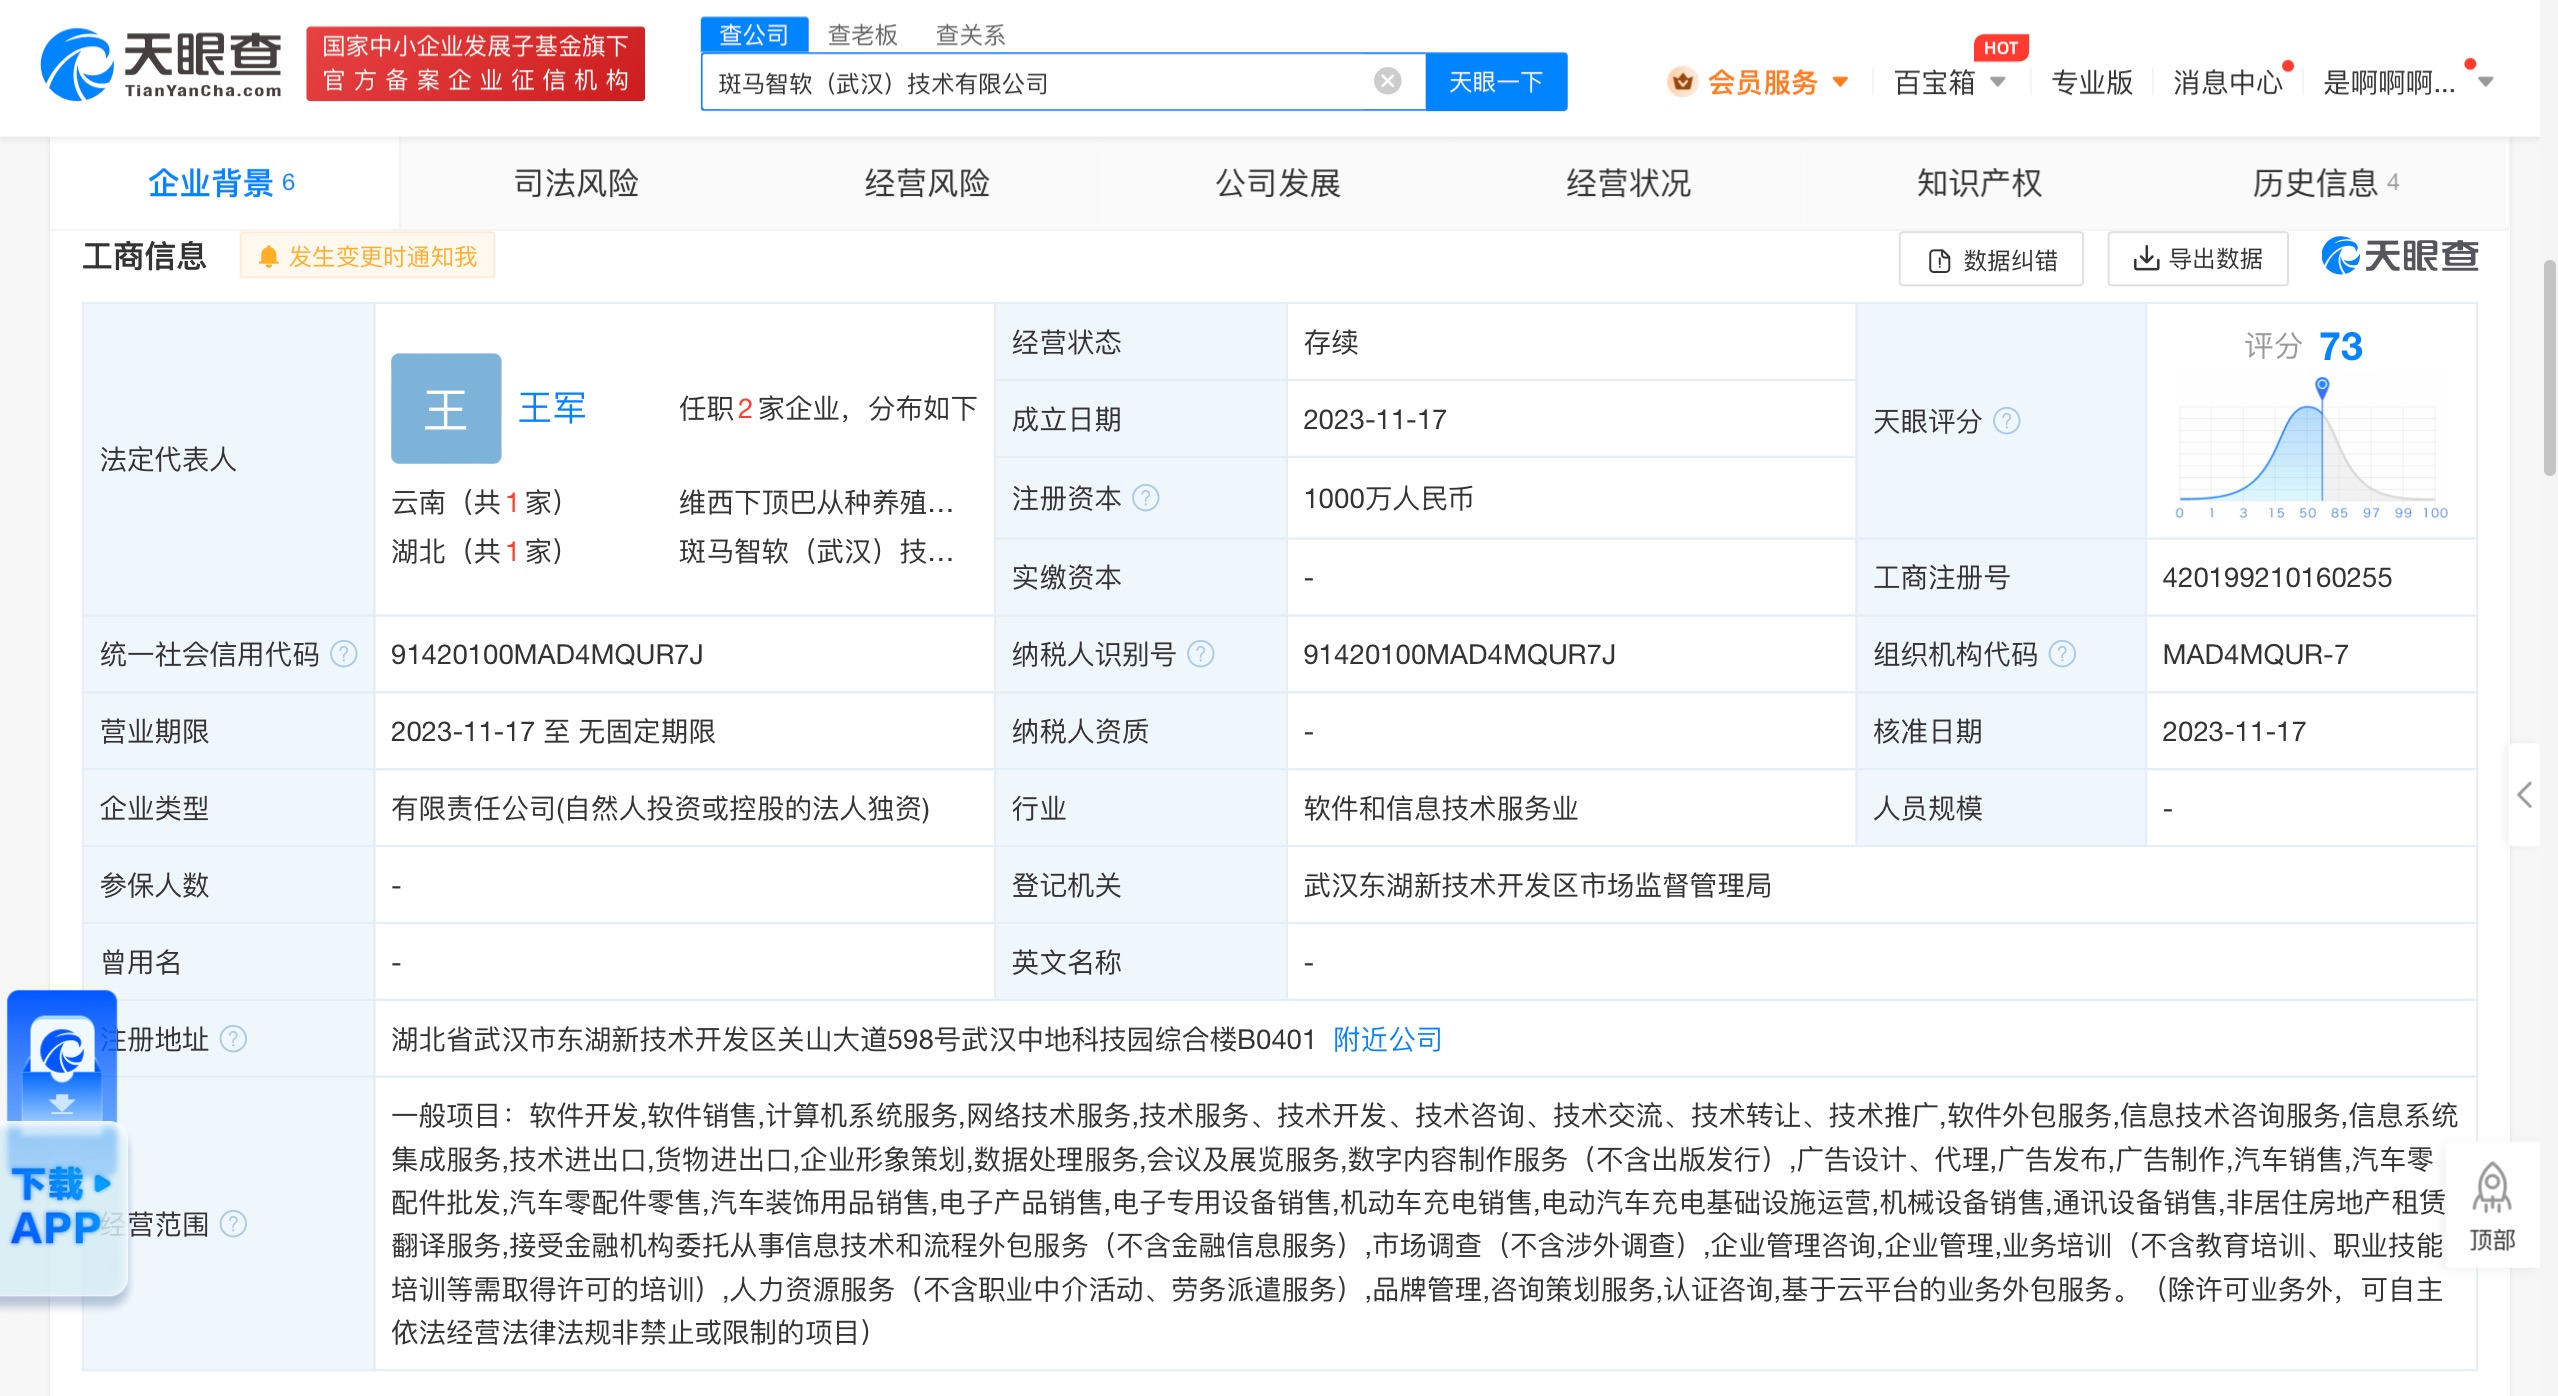Open the 消息中心 link
This screenshot has height=1396, width=2558.
click(2228, 82)
